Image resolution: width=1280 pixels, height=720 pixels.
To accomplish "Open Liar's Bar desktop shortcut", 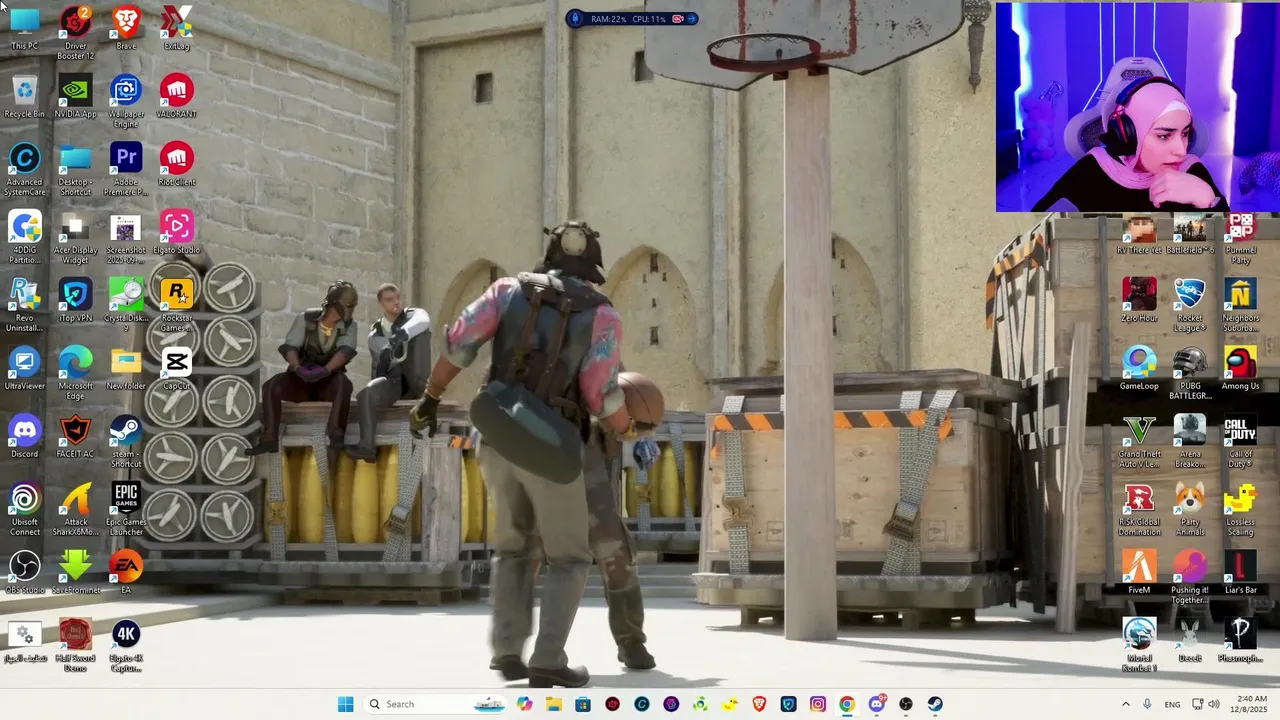I will (1240, 572).
